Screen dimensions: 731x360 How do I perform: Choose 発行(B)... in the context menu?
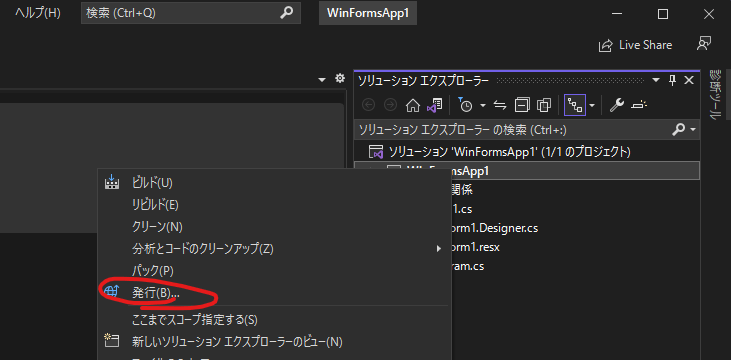[x=274, y=292]
